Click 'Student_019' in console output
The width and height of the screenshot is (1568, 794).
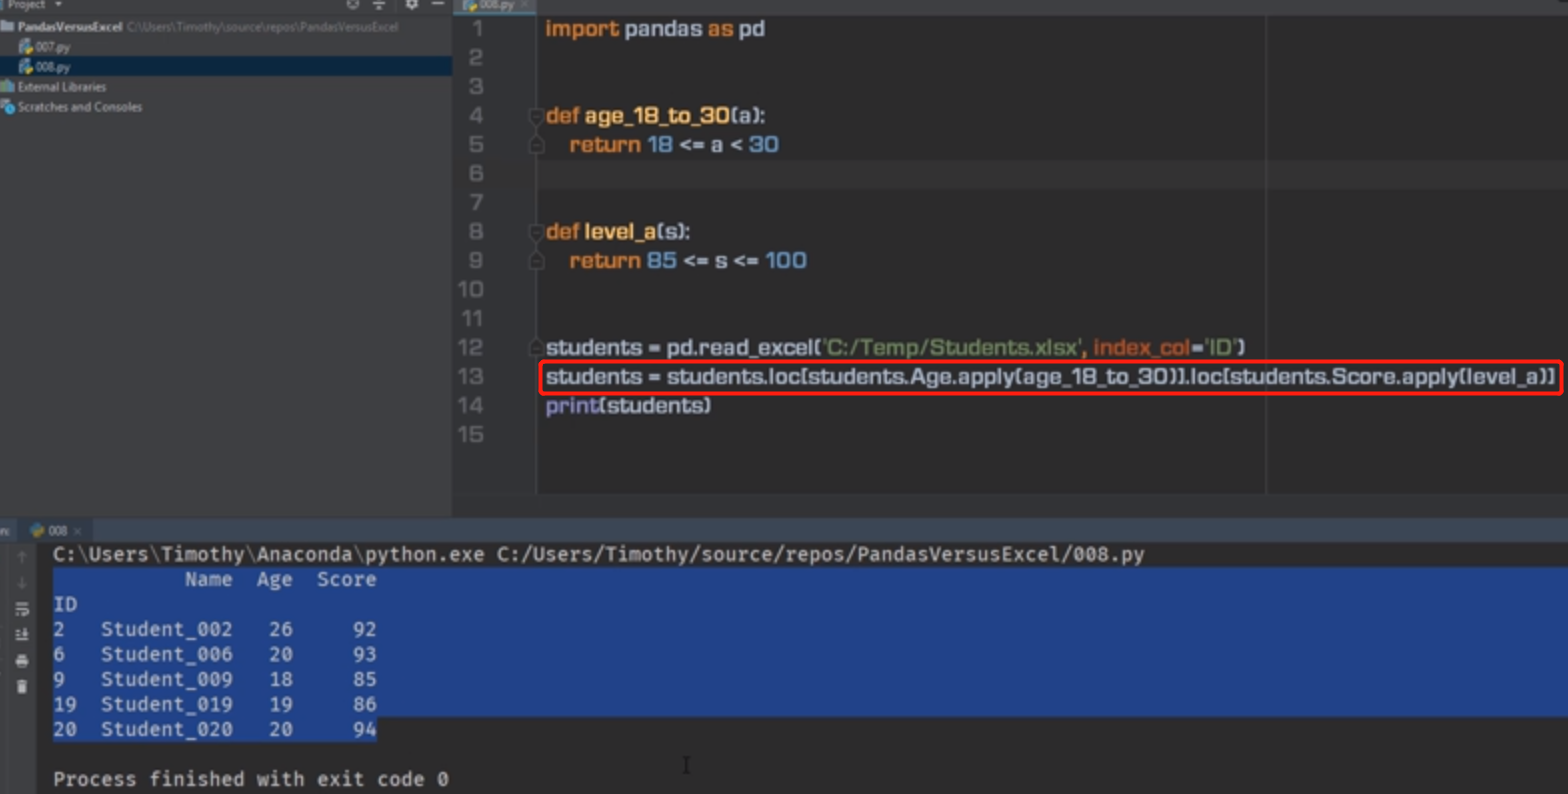pyautogui.click(x=166, y=705)
